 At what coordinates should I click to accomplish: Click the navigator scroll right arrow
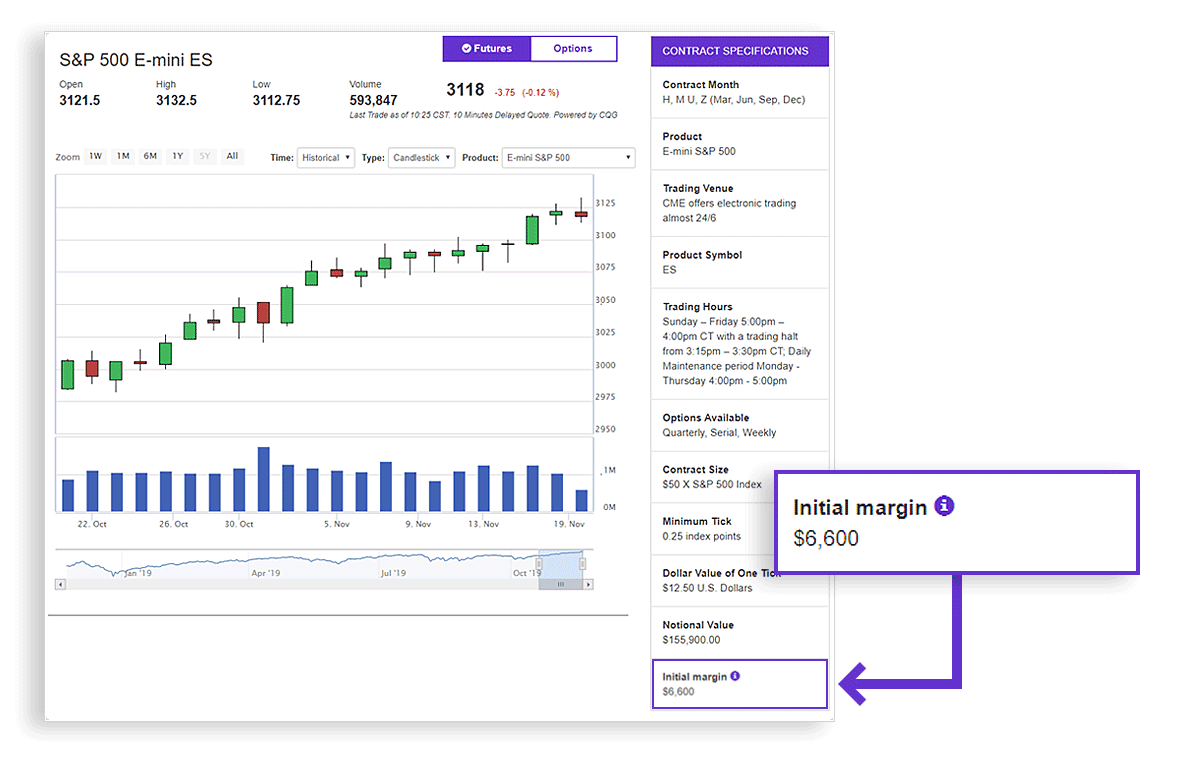point(587,584)
